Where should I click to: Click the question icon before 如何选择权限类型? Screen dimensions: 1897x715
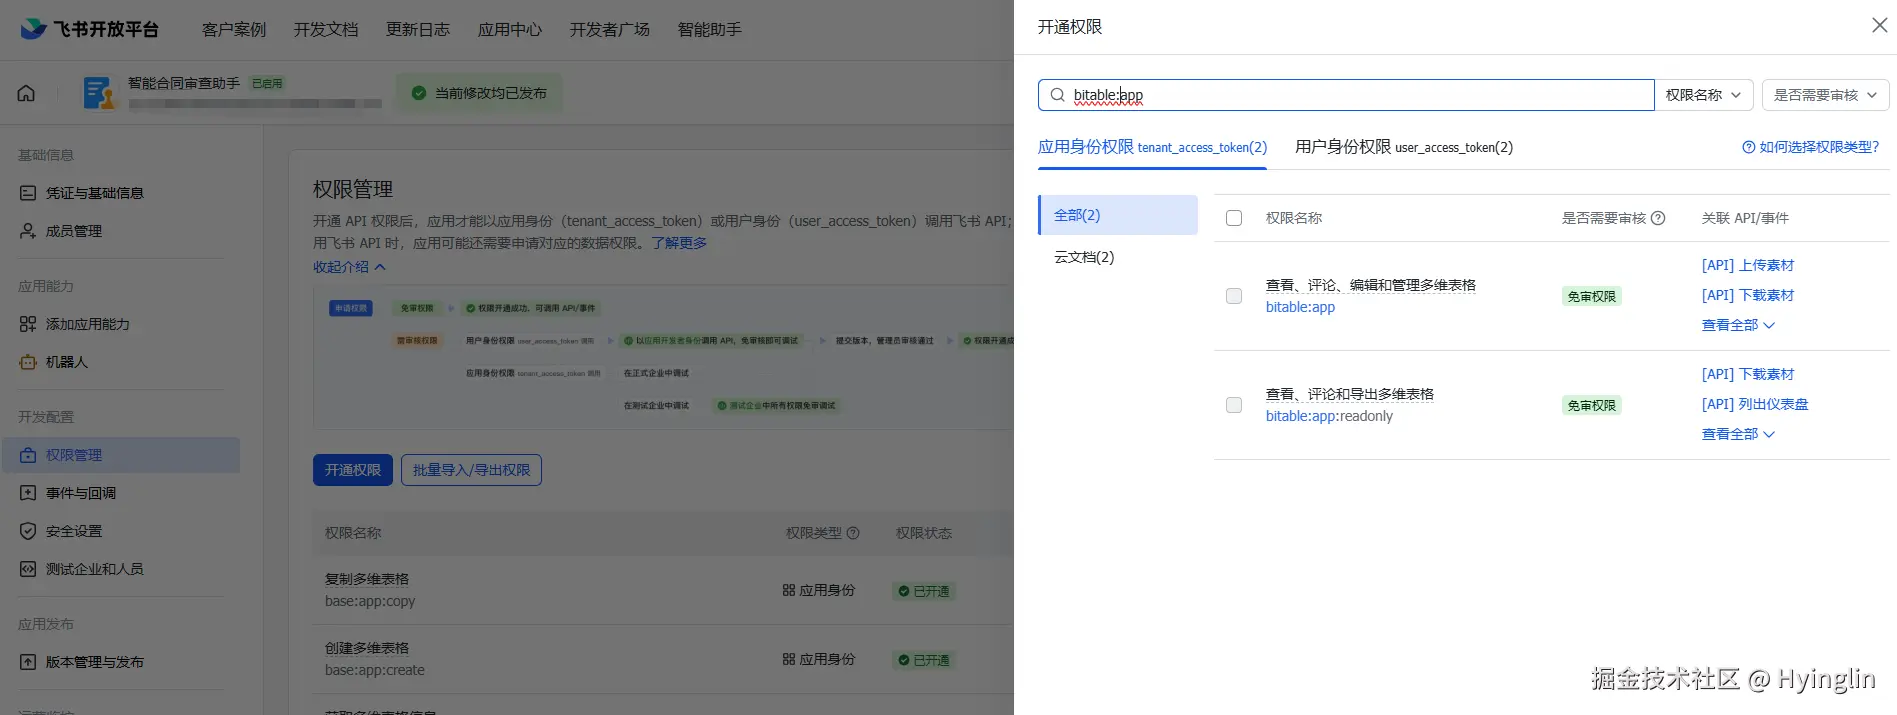coord(1748,147)
